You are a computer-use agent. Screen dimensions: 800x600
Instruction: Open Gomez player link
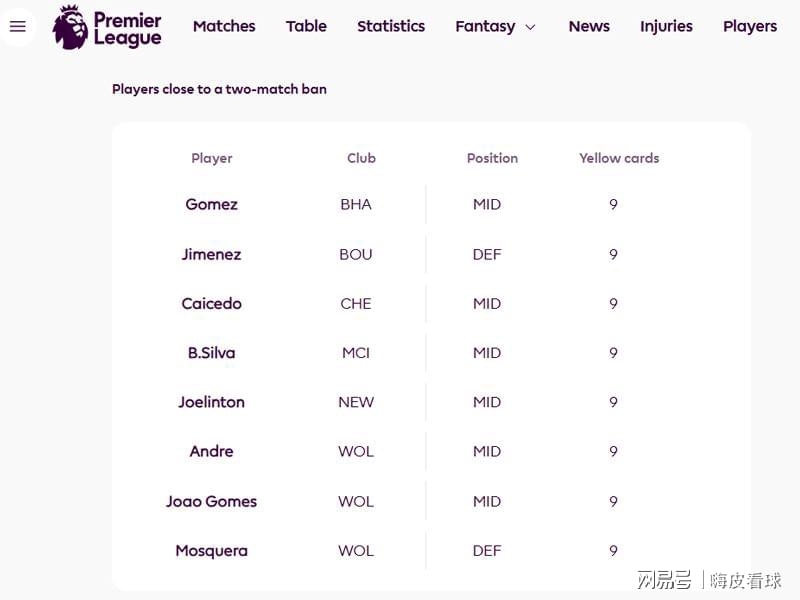212,204
